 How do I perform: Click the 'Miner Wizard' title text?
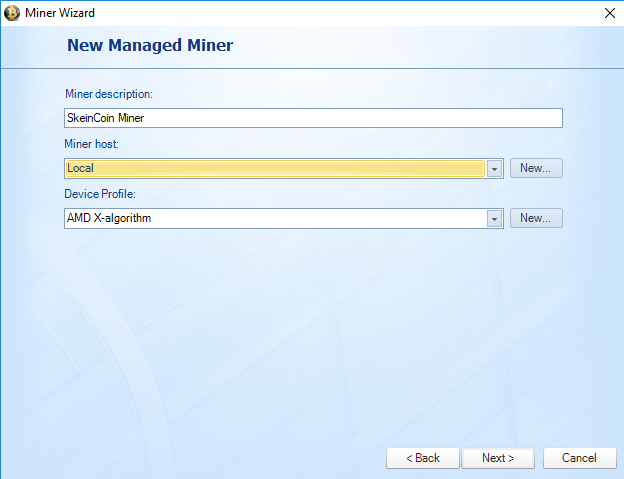point(60,13)
